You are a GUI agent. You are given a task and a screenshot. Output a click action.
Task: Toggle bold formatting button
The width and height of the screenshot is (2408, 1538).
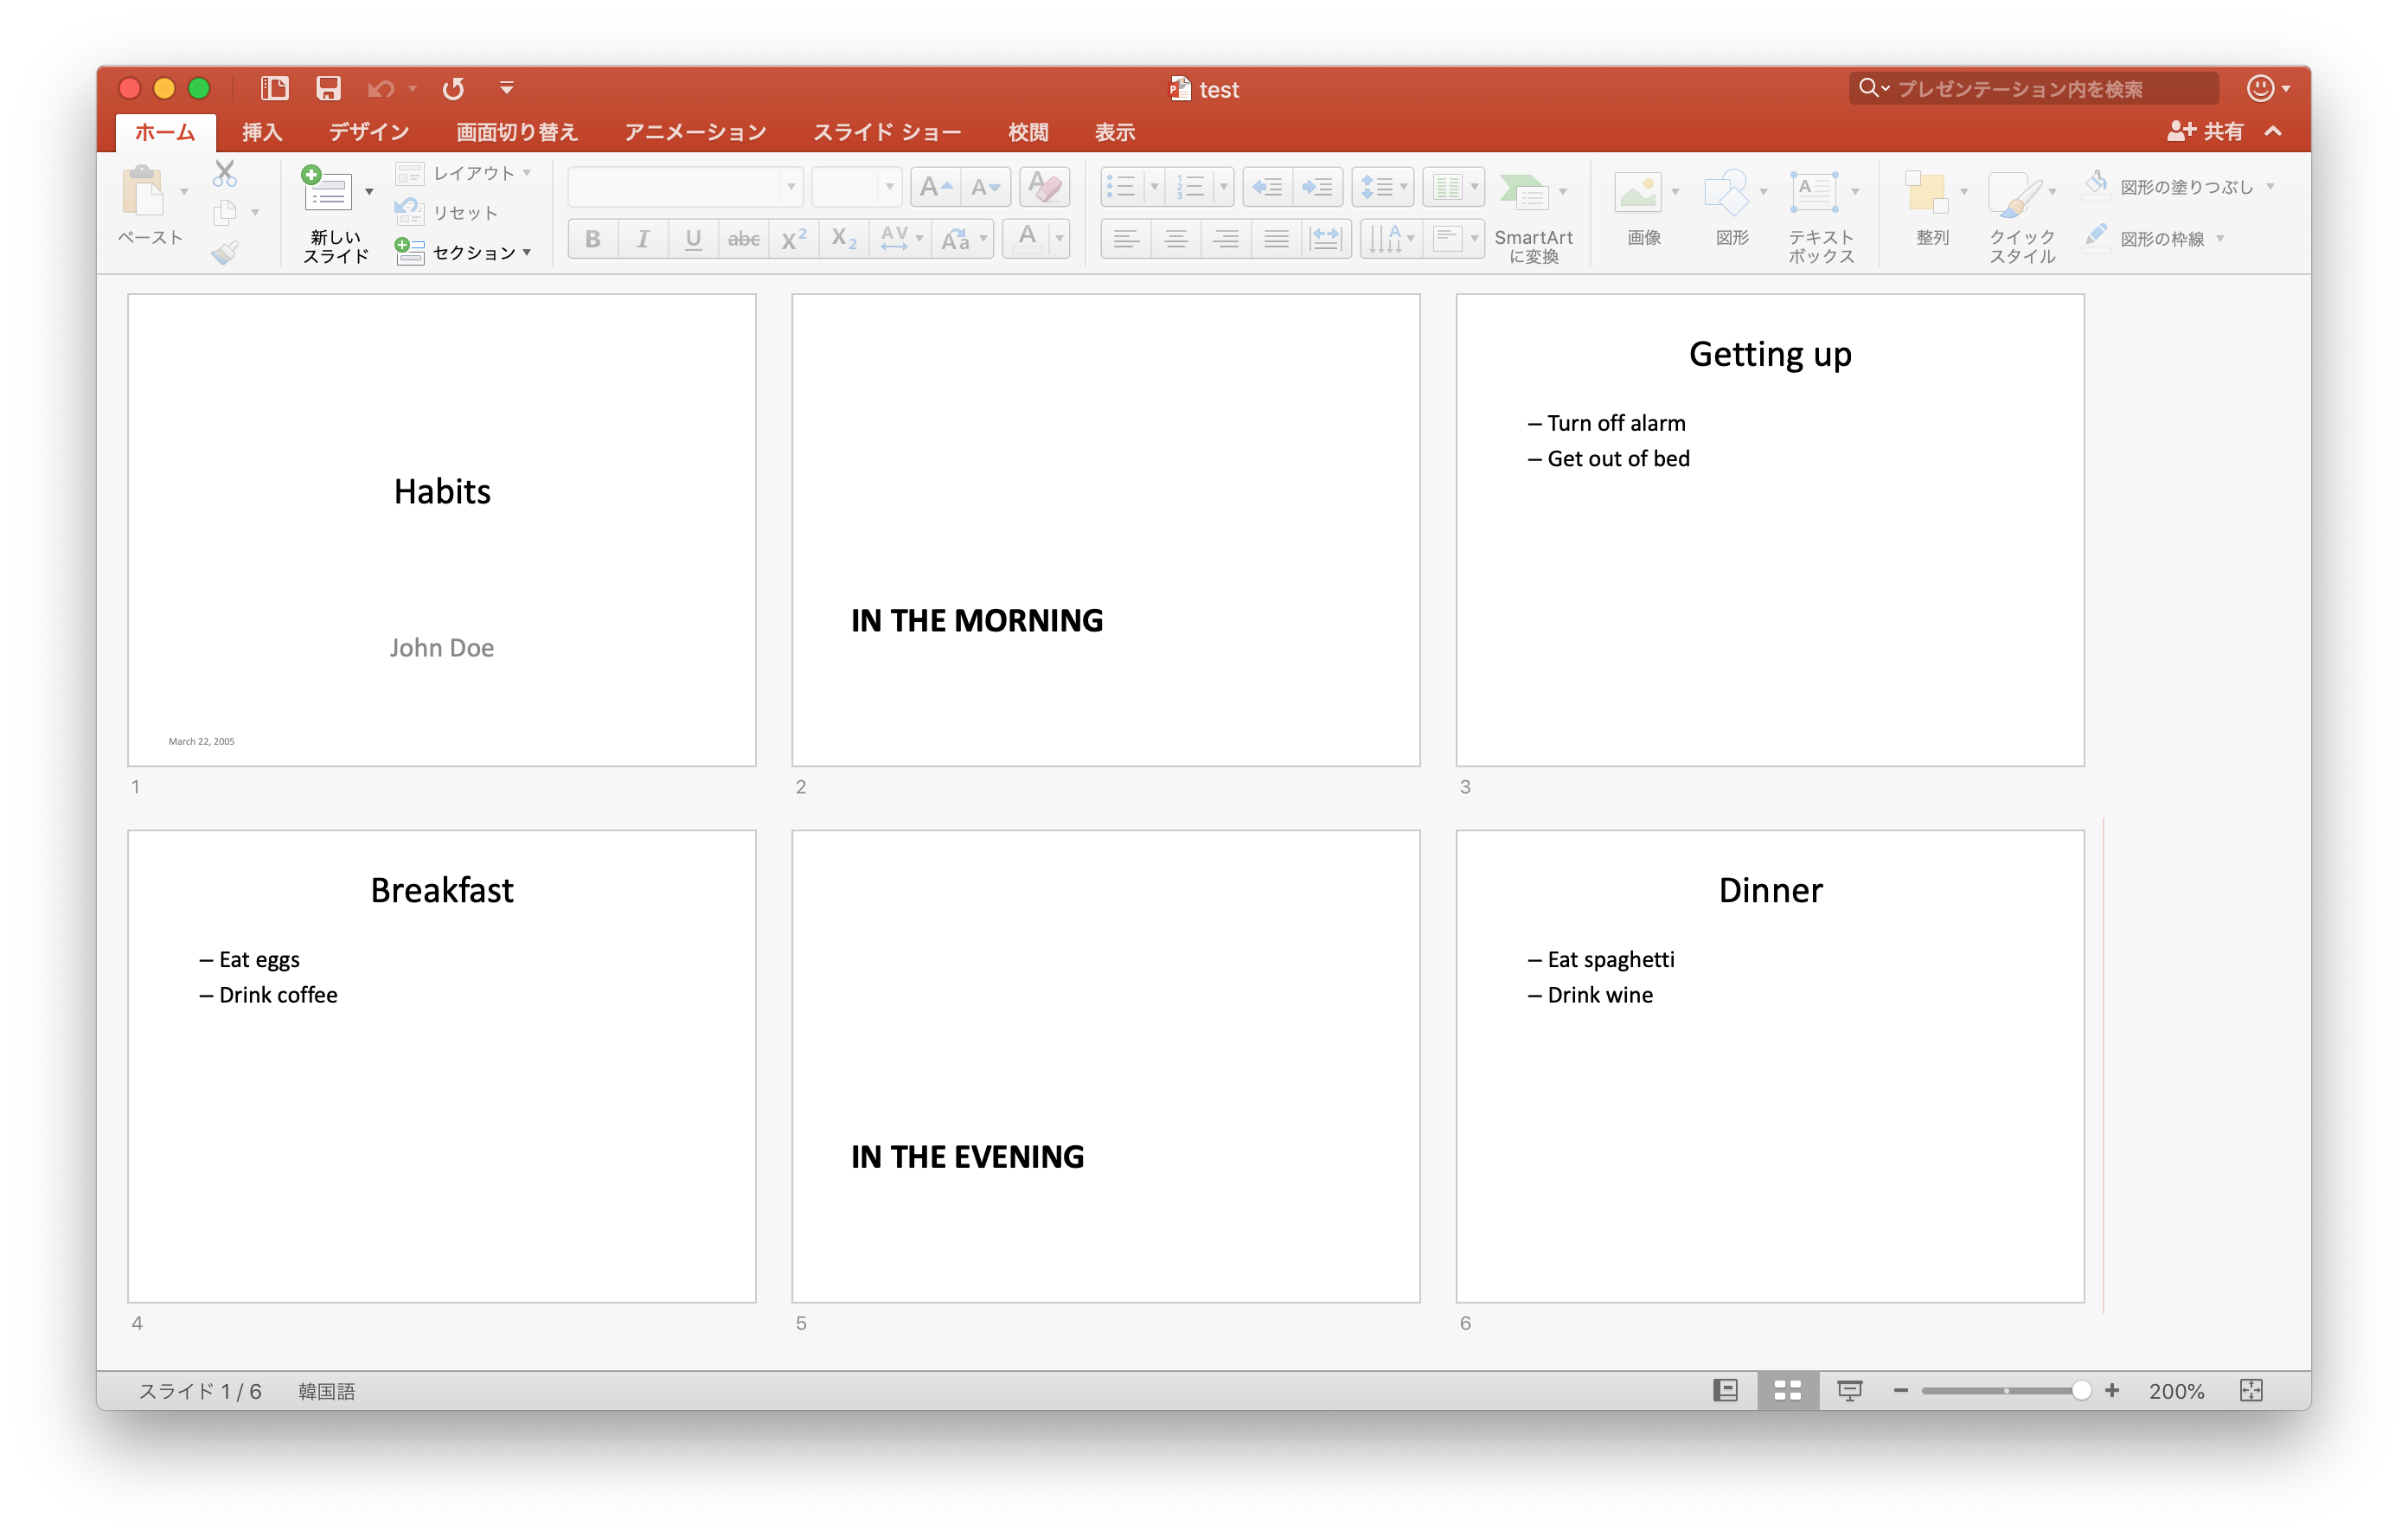click(593, 239)
